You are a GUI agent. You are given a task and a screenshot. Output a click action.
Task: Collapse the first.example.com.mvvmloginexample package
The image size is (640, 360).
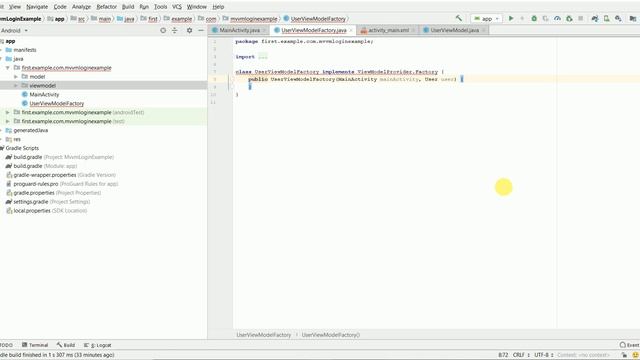(8, 68)
